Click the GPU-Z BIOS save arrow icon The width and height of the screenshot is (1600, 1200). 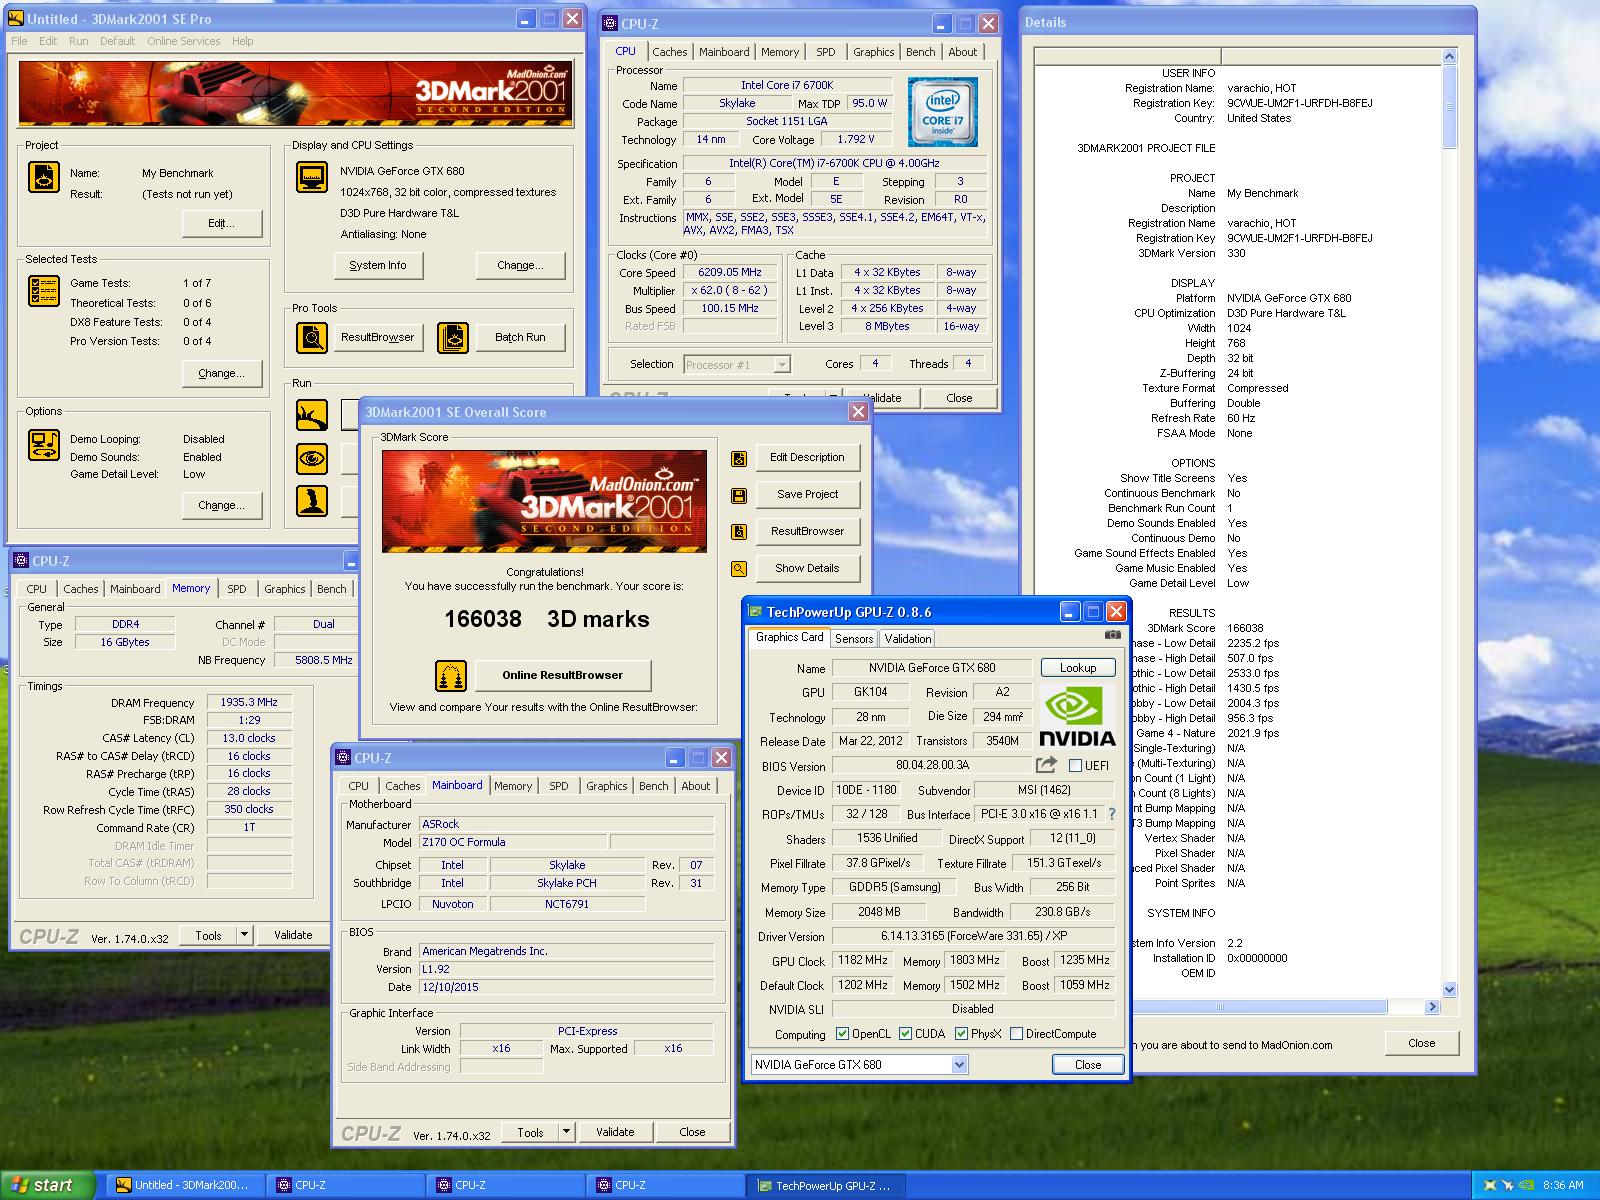pos(1046,765)
